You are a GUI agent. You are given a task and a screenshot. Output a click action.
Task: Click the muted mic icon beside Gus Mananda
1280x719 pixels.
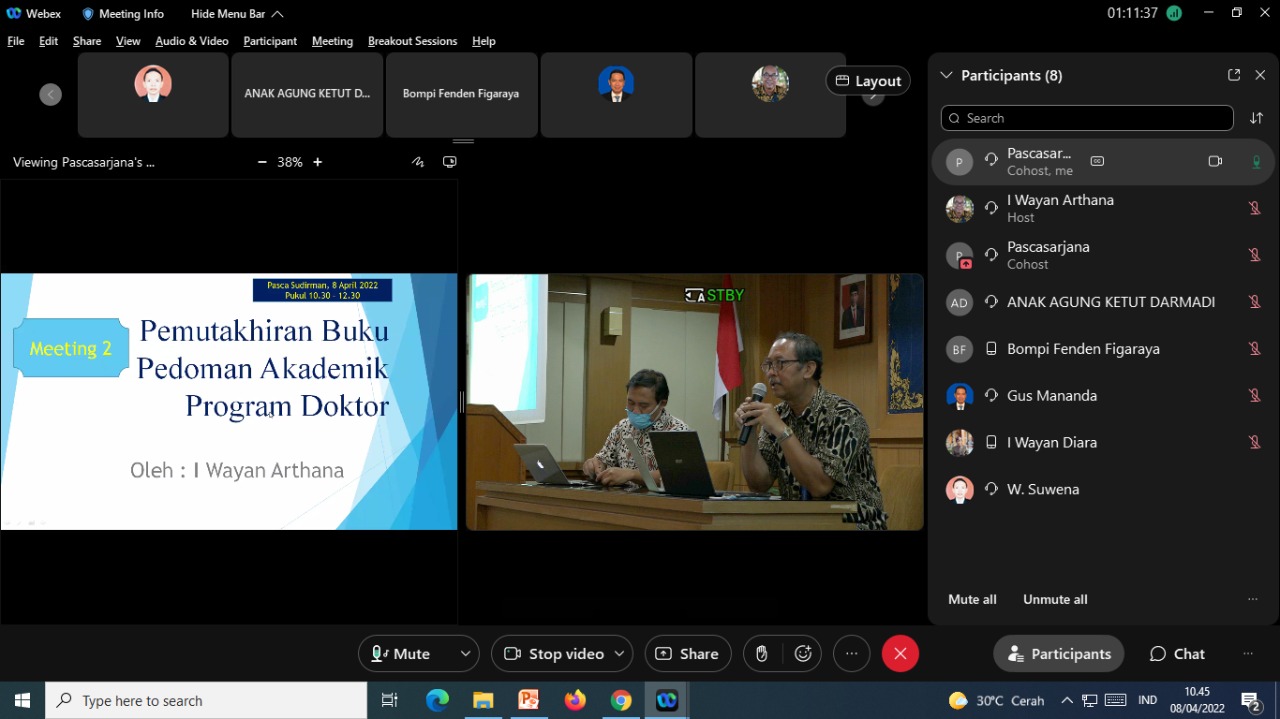click(x=1255, y=395)
